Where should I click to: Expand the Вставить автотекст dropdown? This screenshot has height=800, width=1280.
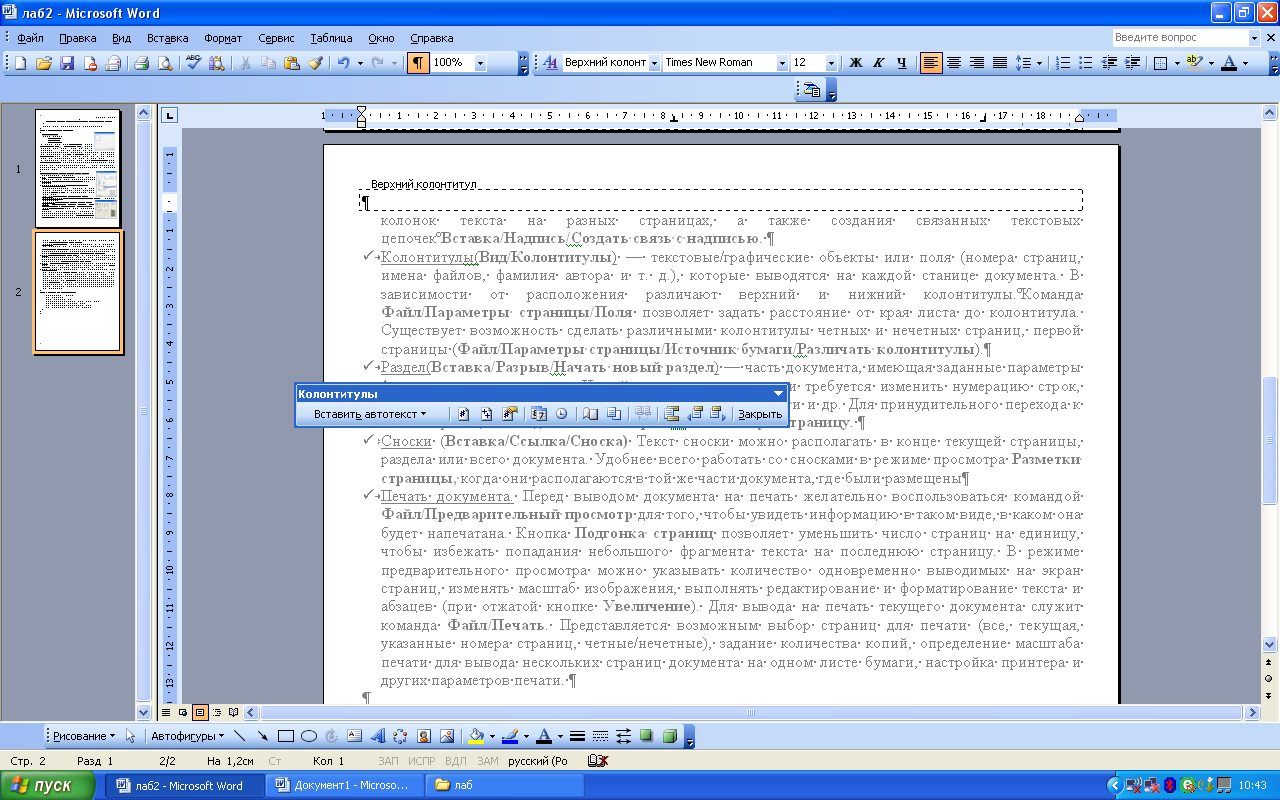pyautogui.click(x=370, y=413)
